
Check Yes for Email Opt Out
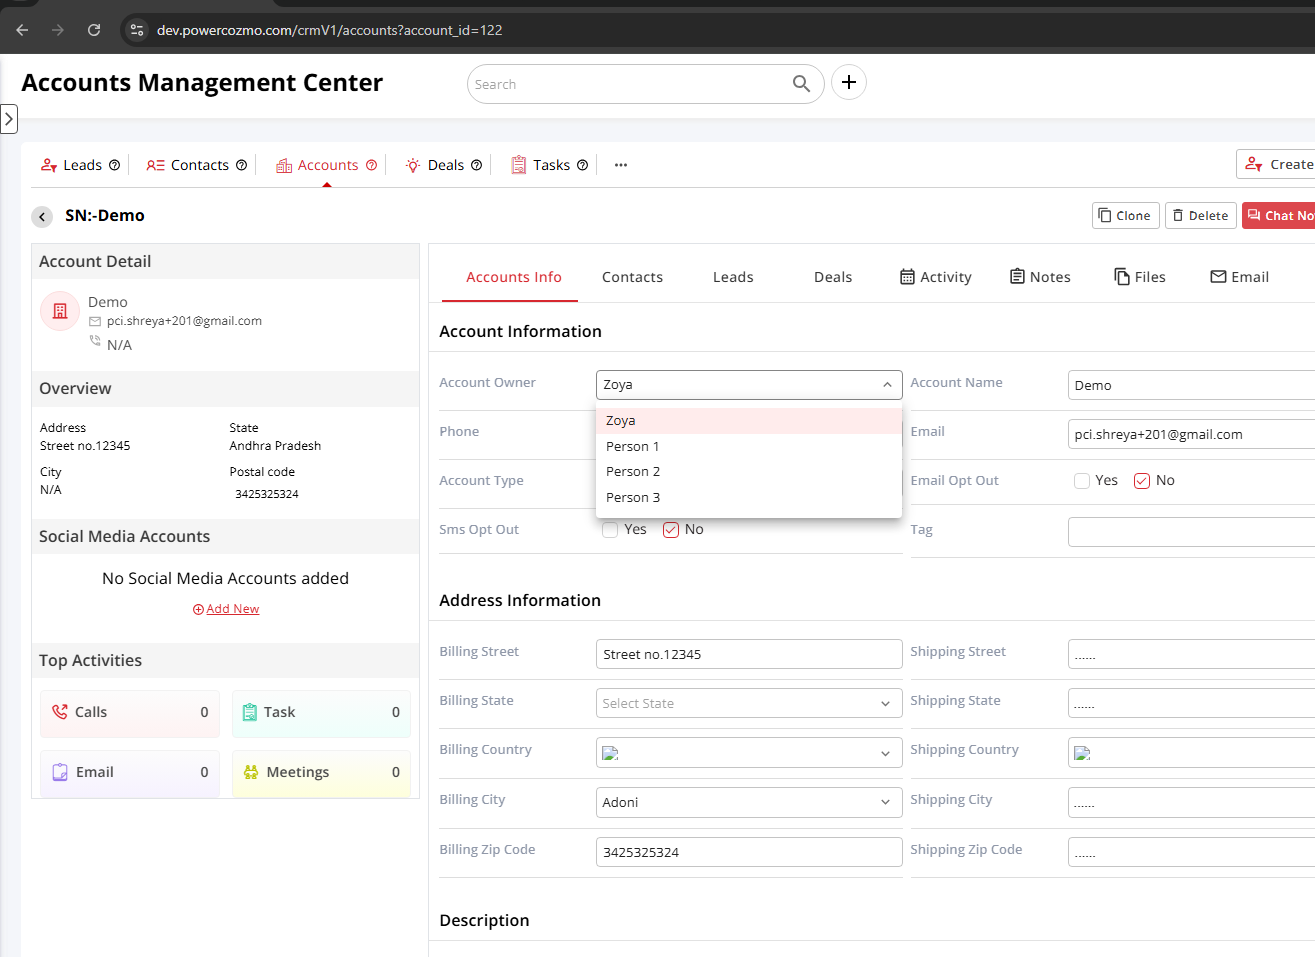pos(1082,481)
